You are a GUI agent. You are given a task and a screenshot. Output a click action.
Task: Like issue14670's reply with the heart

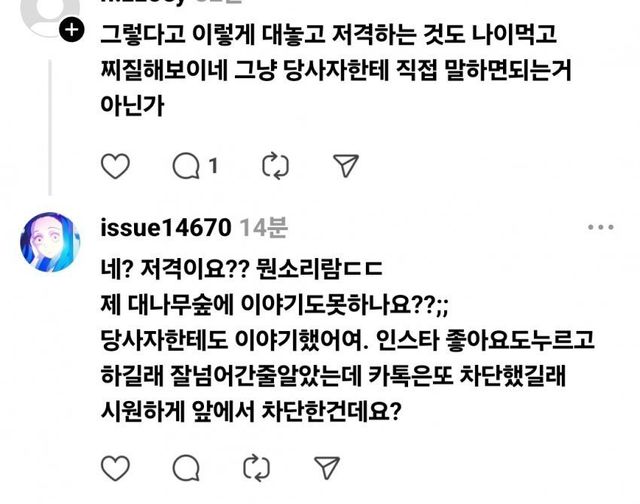[115, 468]
